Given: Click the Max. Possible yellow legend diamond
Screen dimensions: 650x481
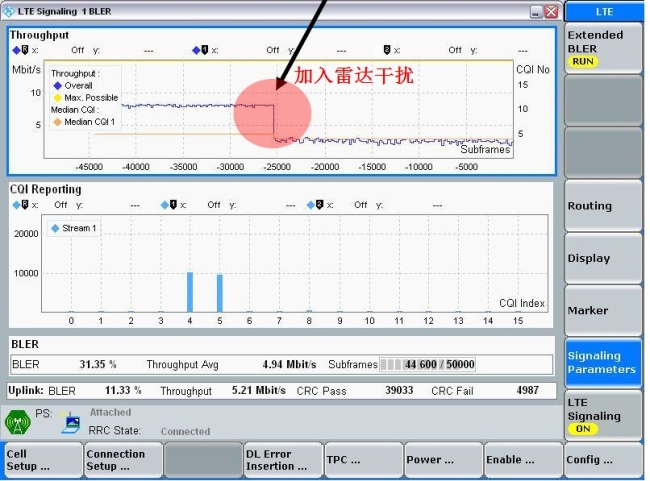Looking at the screenshot, I should pyautogui.click(x=58, y=98).
